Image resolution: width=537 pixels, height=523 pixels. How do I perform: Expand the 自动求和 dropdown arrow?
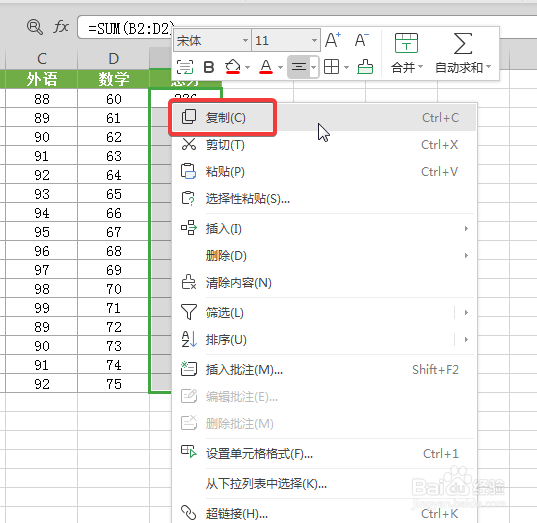tap(488, 66)
